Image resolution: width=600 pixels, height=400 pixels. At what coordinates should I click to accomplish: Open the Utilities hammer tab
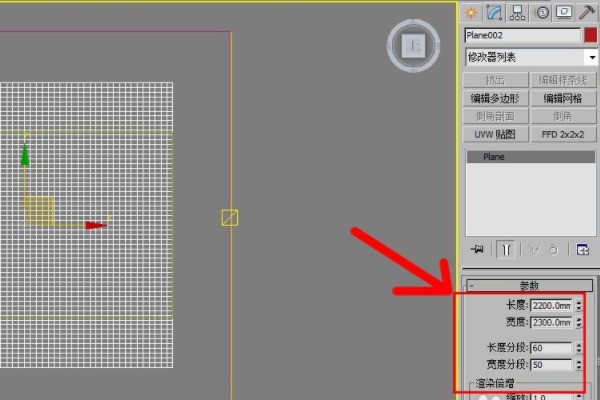(587, 12)
